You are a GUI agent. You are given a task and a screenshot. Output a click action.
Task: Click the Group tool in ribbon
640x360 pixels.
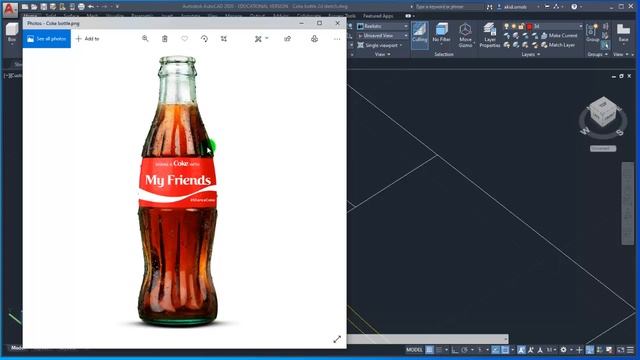[x=592, y=33]
